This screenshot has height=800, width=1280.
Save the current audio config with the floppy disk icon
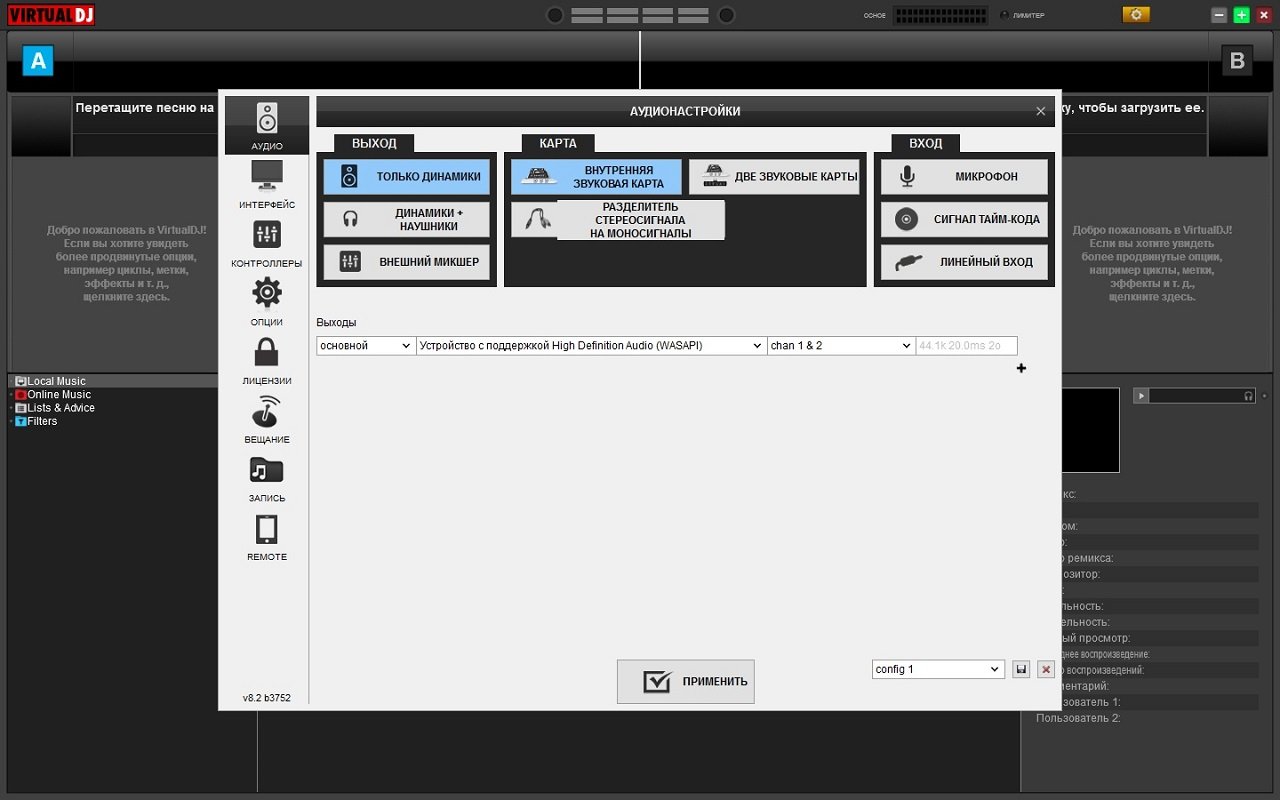[x=1021, y=669]
